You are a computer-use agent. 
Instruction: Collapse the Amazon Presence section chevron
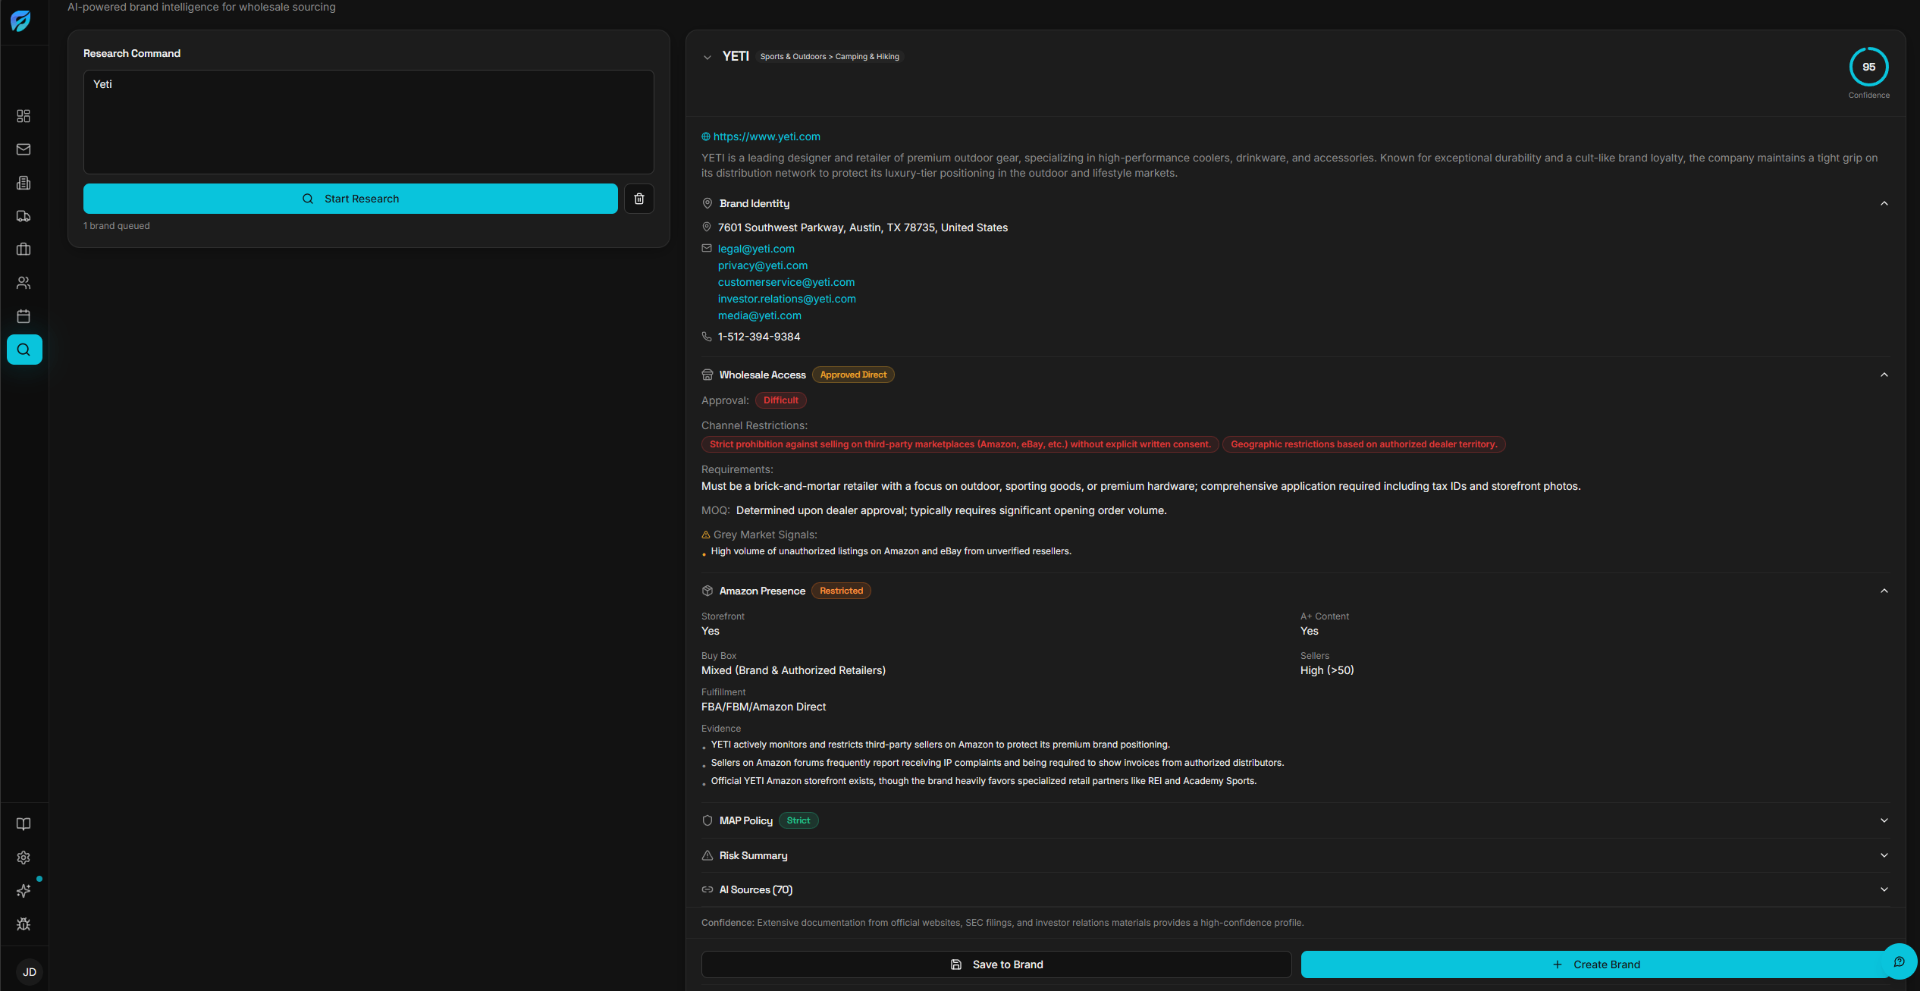pos(1884,591)
